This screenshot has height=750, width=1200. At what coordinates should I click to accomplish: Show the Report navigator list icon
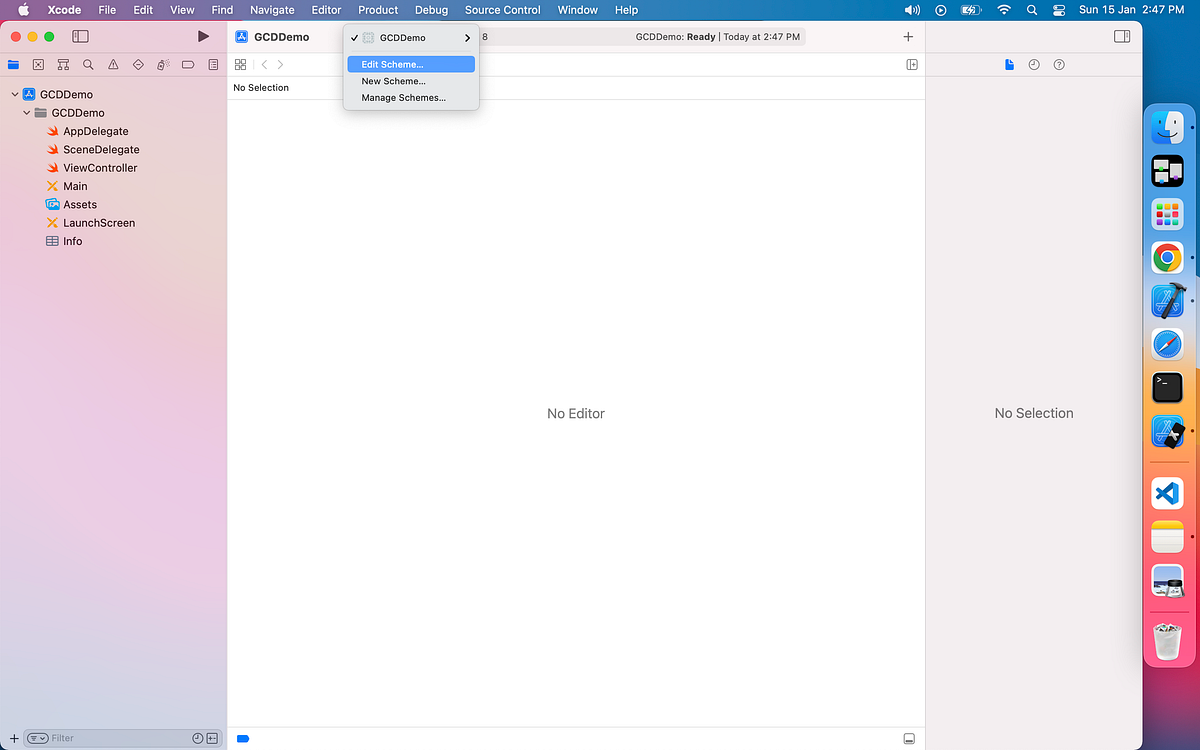[x=213, y=64]
